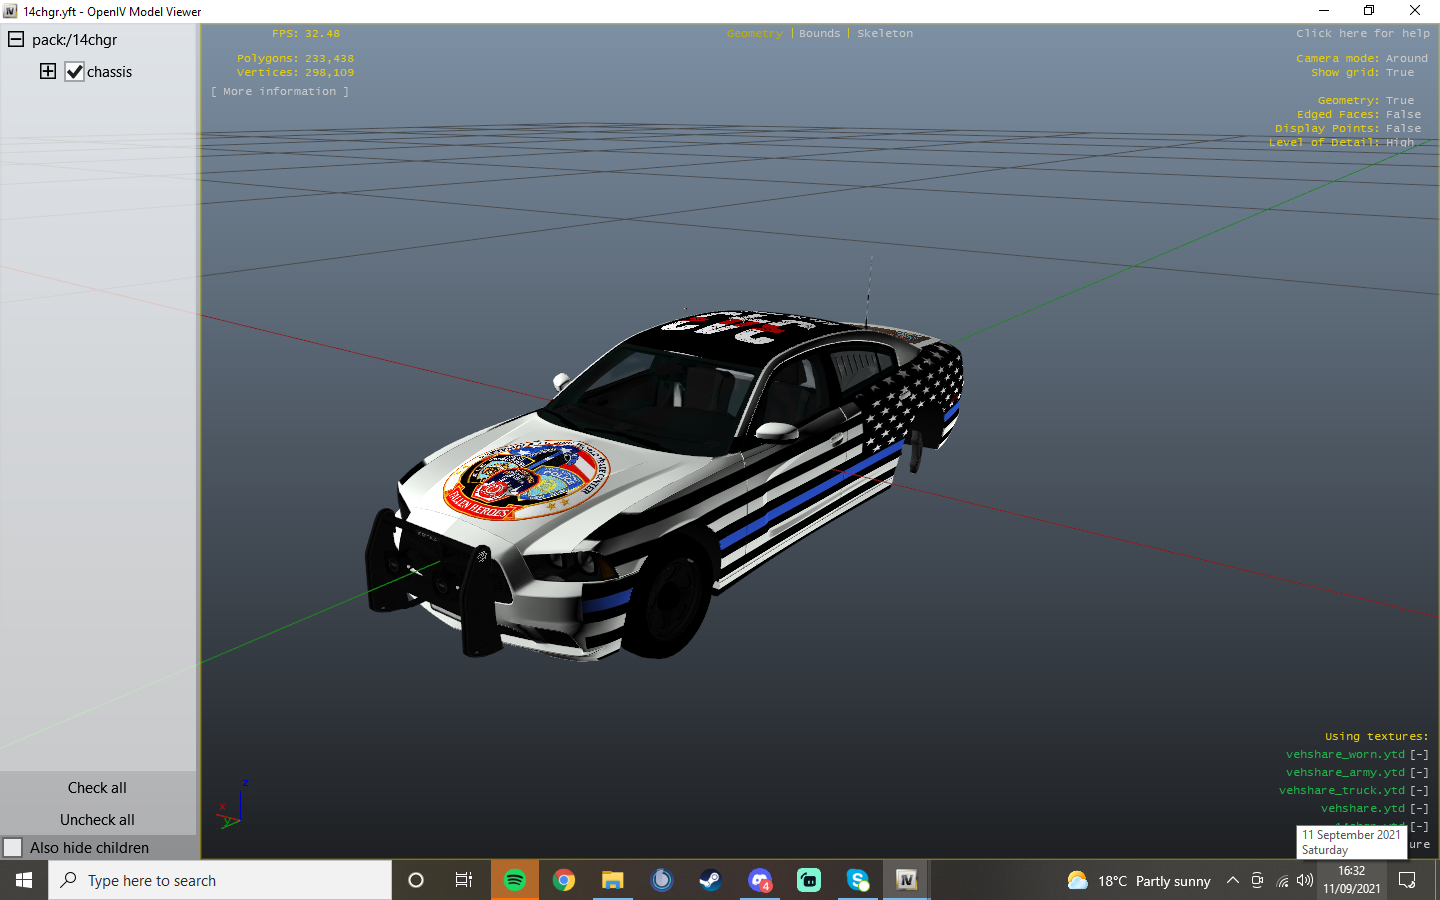1440x900 pixels.
Task: Open Spotify from the taskbar
Action: 515,880
